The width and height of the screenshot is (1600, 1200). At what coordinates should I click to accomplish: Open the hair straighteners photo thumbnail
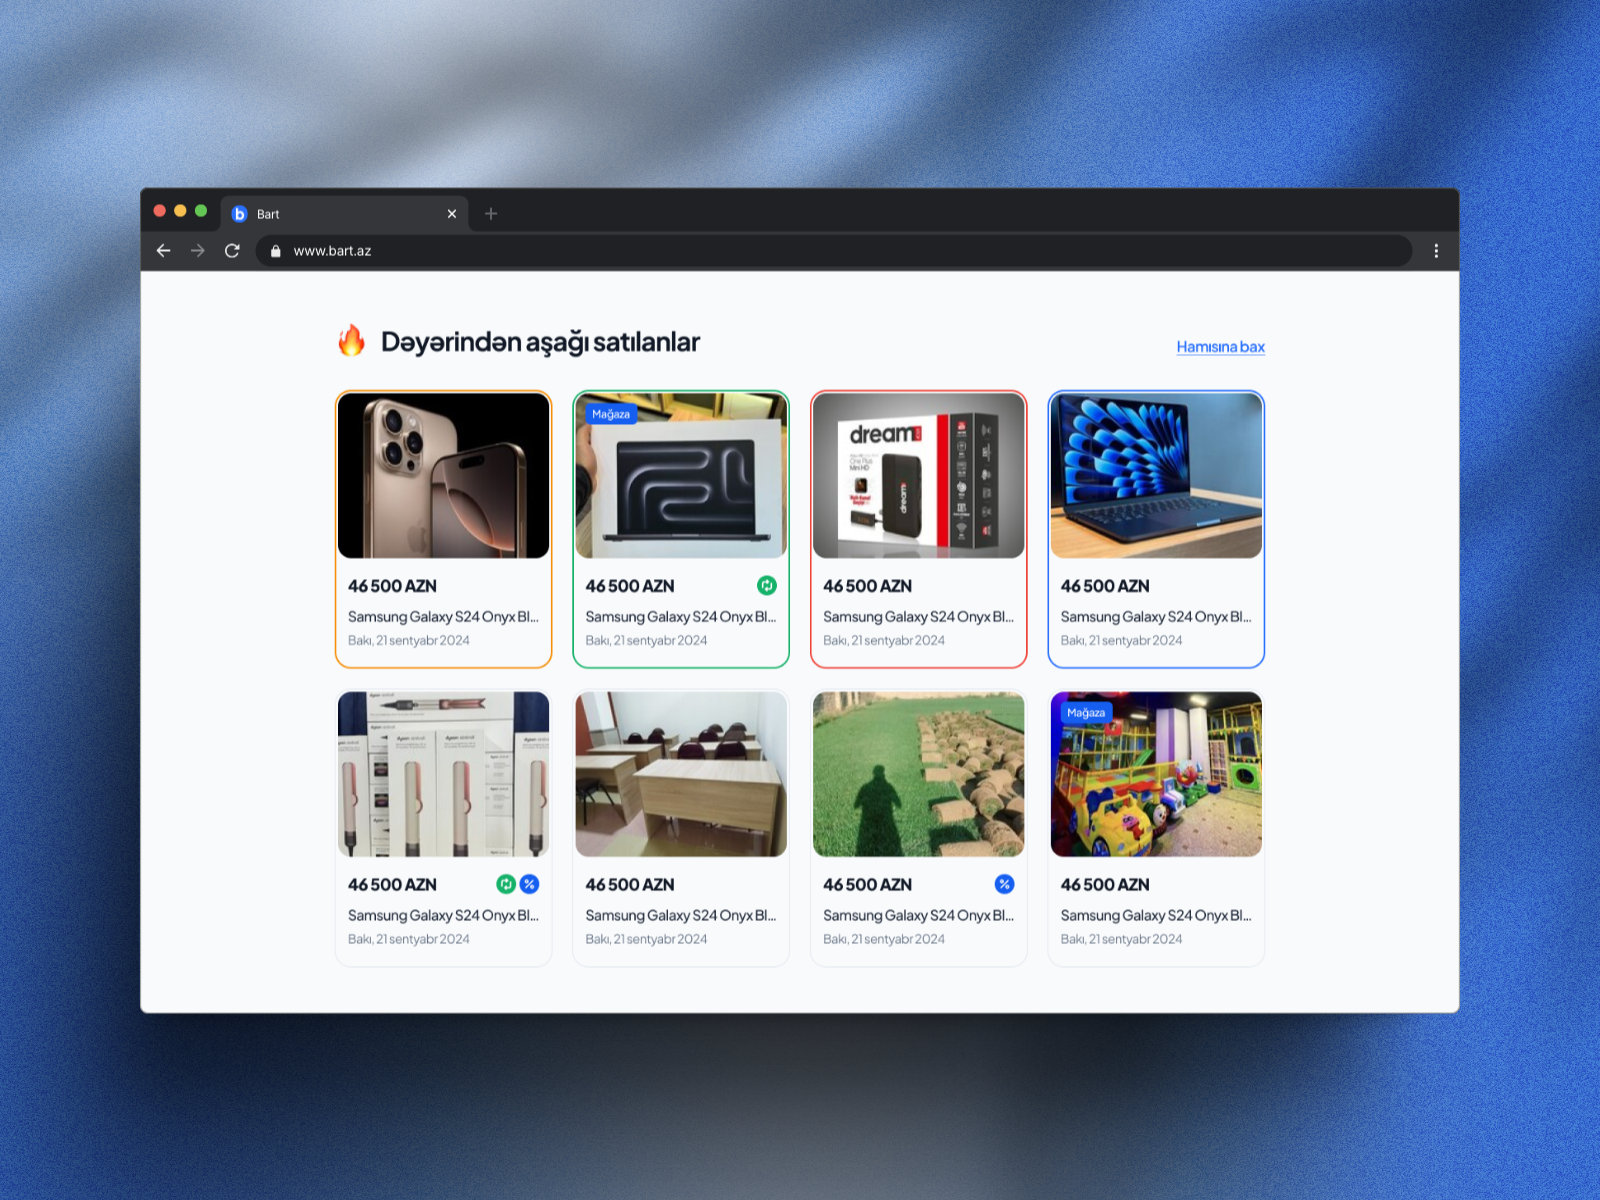444,774
